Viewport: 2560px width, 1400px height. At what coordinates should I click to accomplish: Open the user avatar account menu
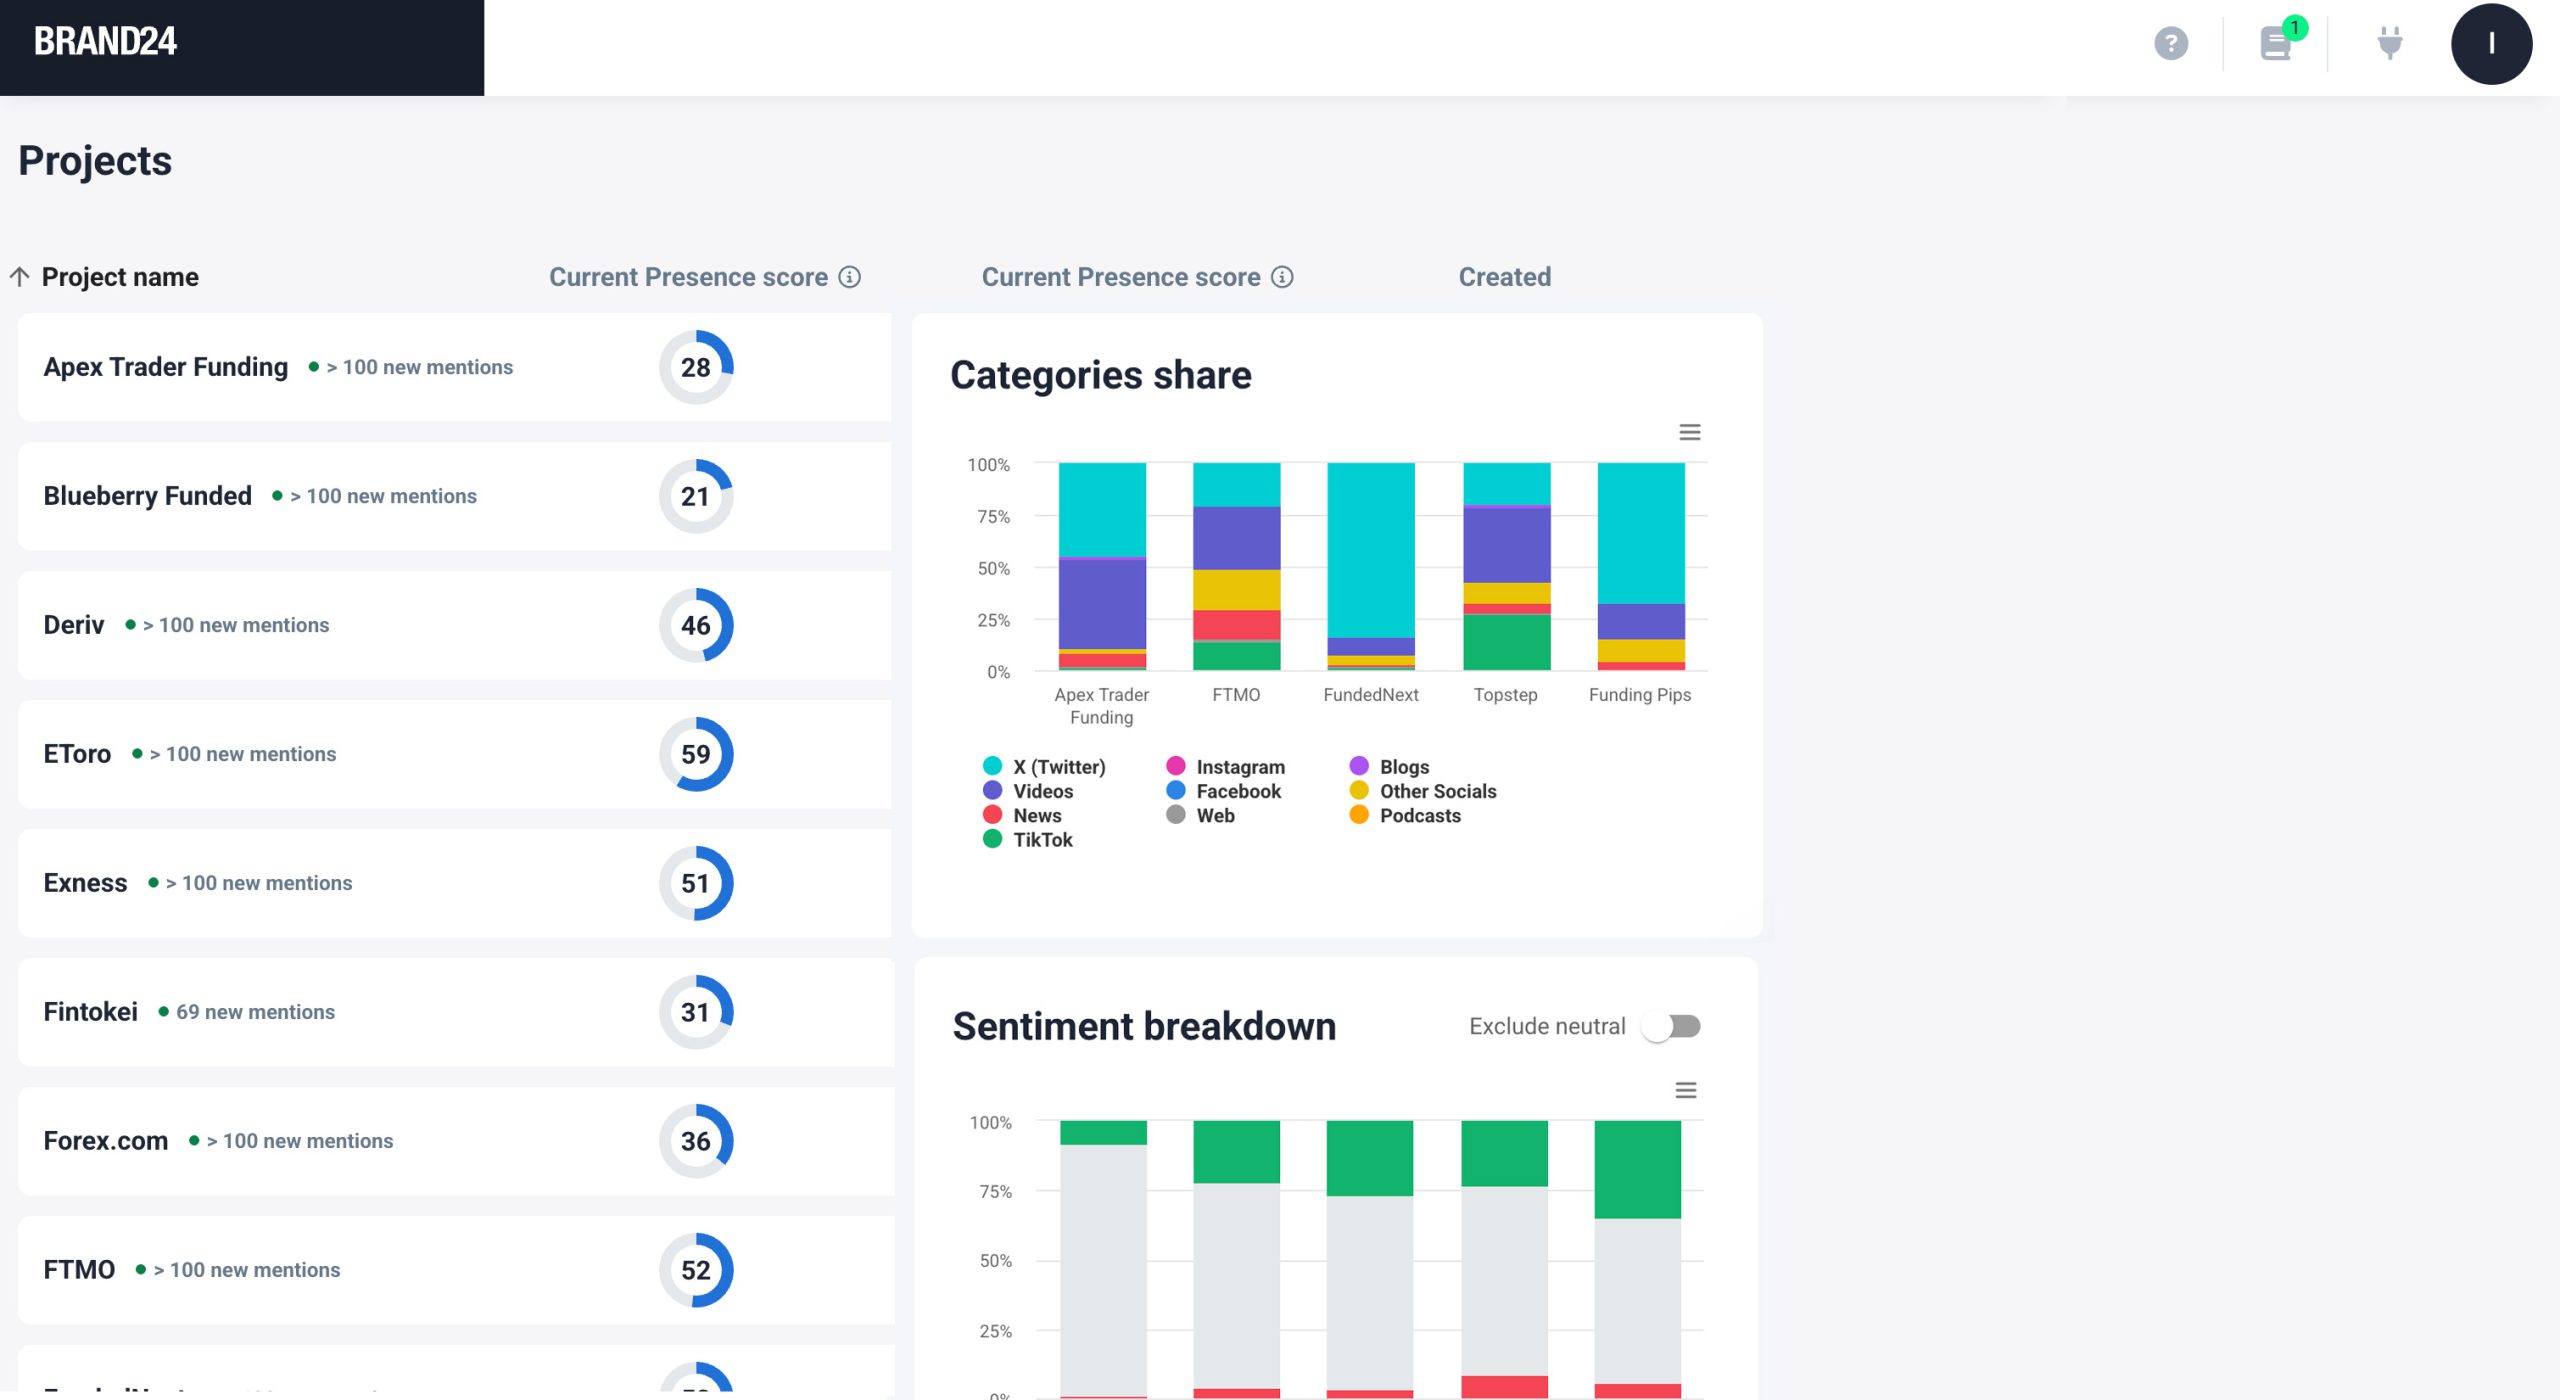[x=2490, y=44]
